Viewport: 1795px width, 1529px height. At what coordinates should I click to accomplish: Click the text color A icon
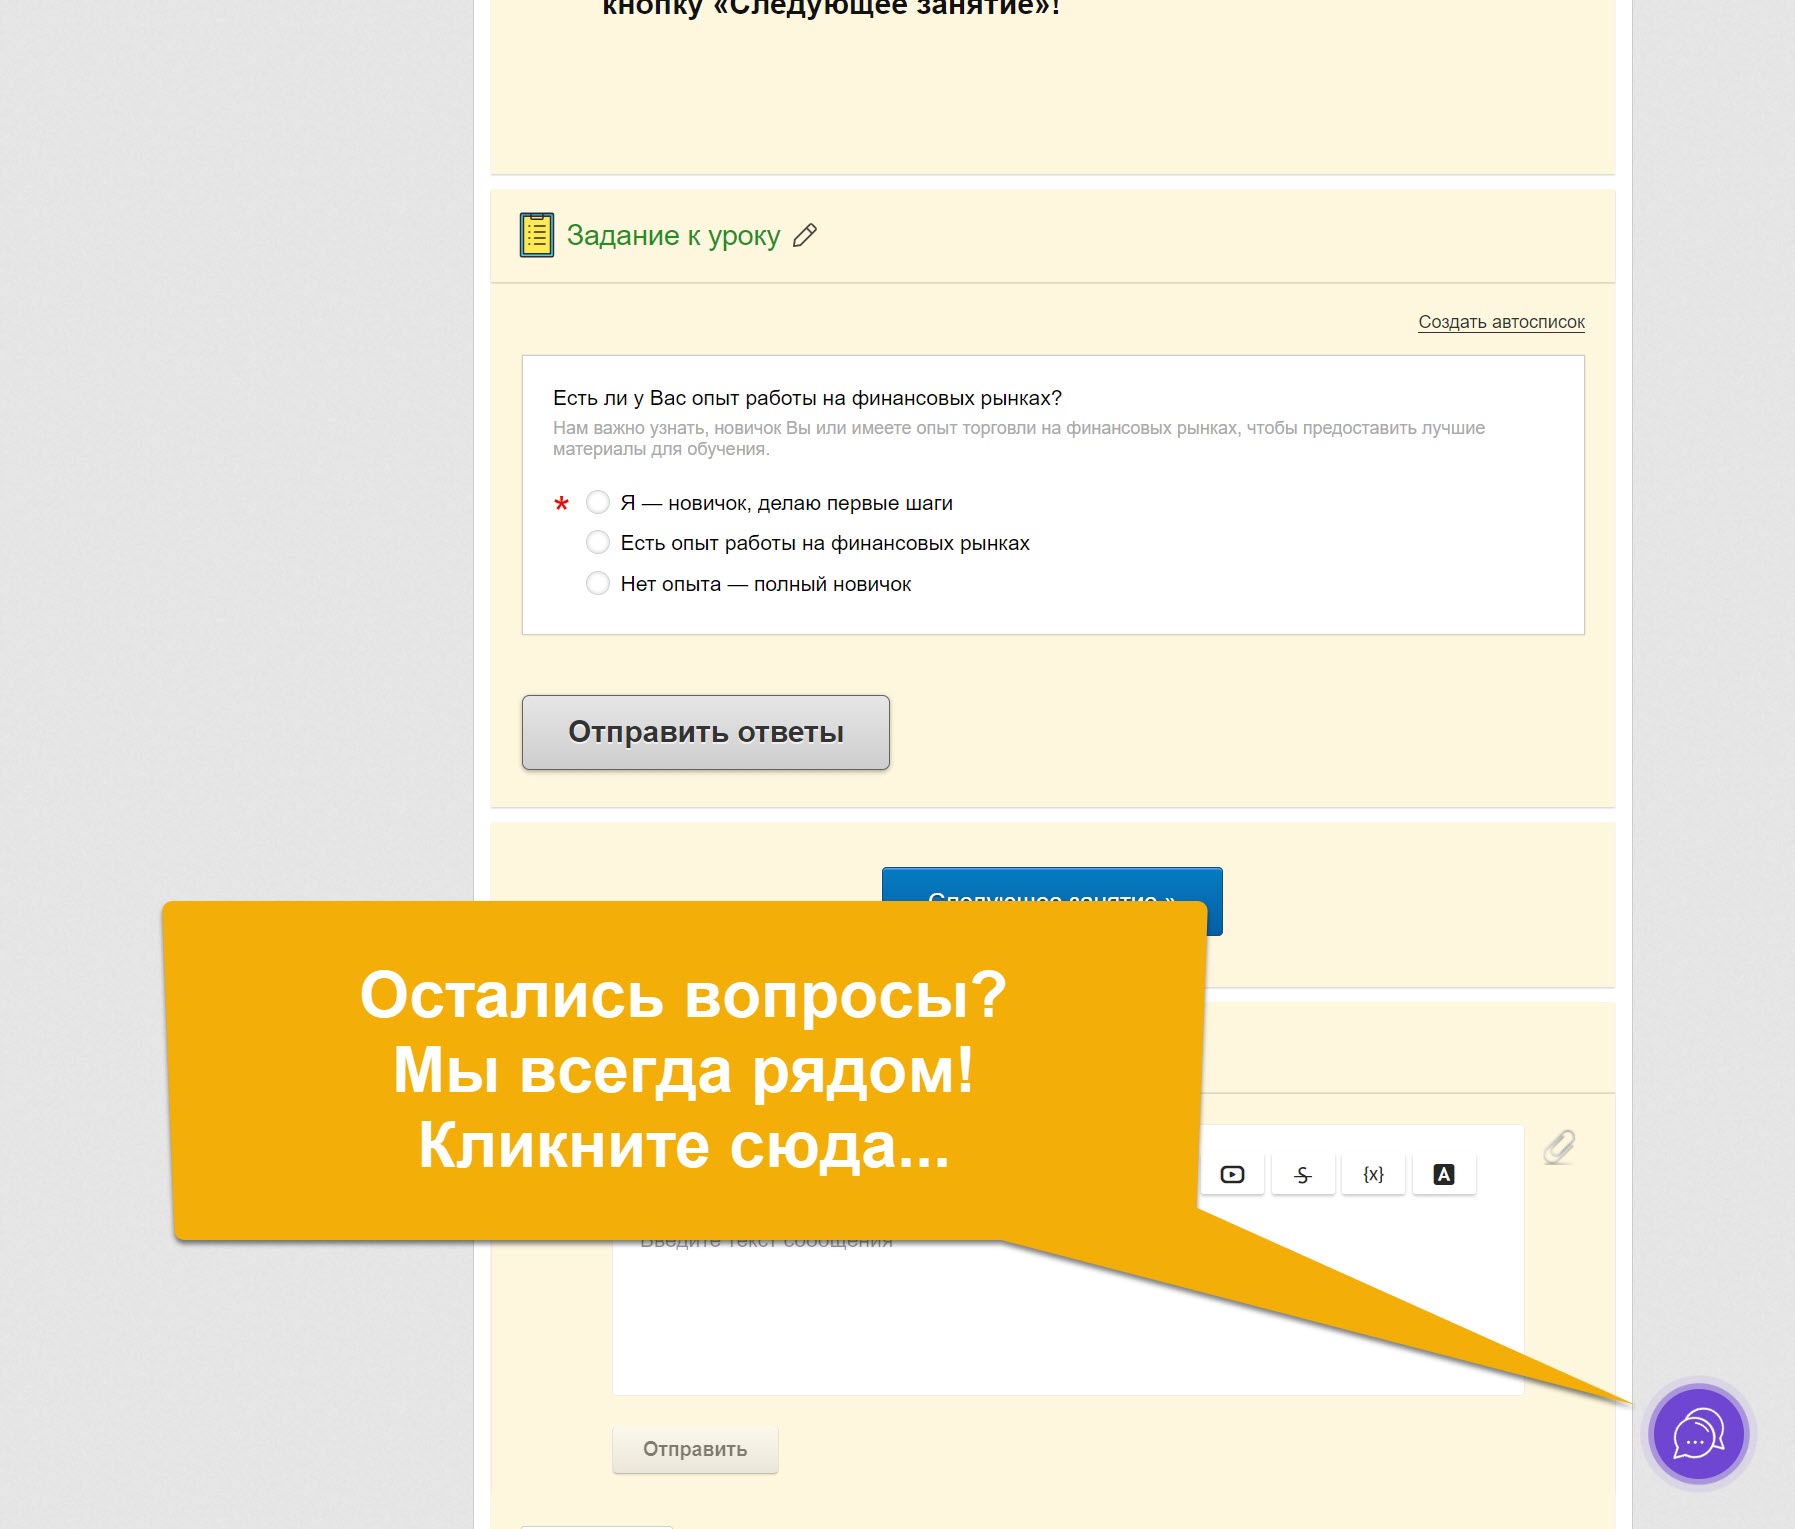point(1443,1175)
